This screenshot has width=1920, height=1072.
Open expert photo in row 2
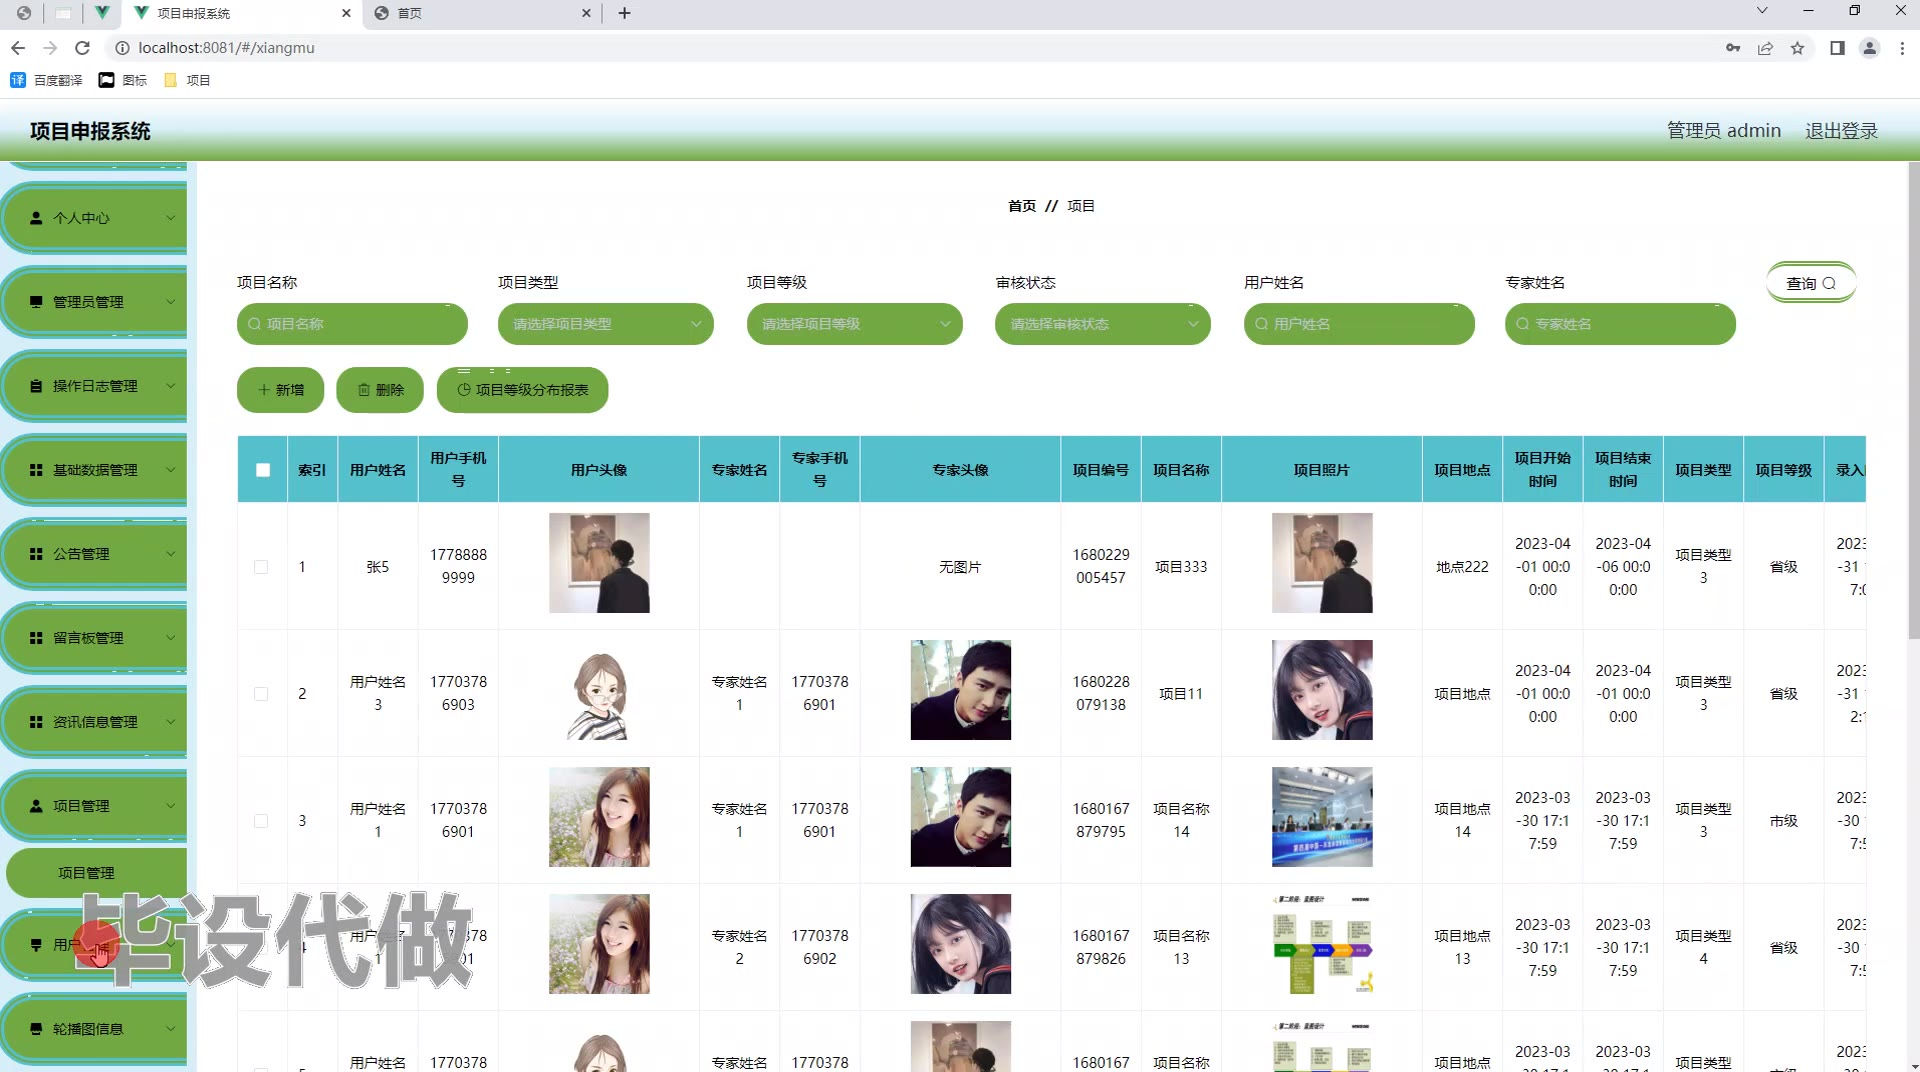coord(960,690)
